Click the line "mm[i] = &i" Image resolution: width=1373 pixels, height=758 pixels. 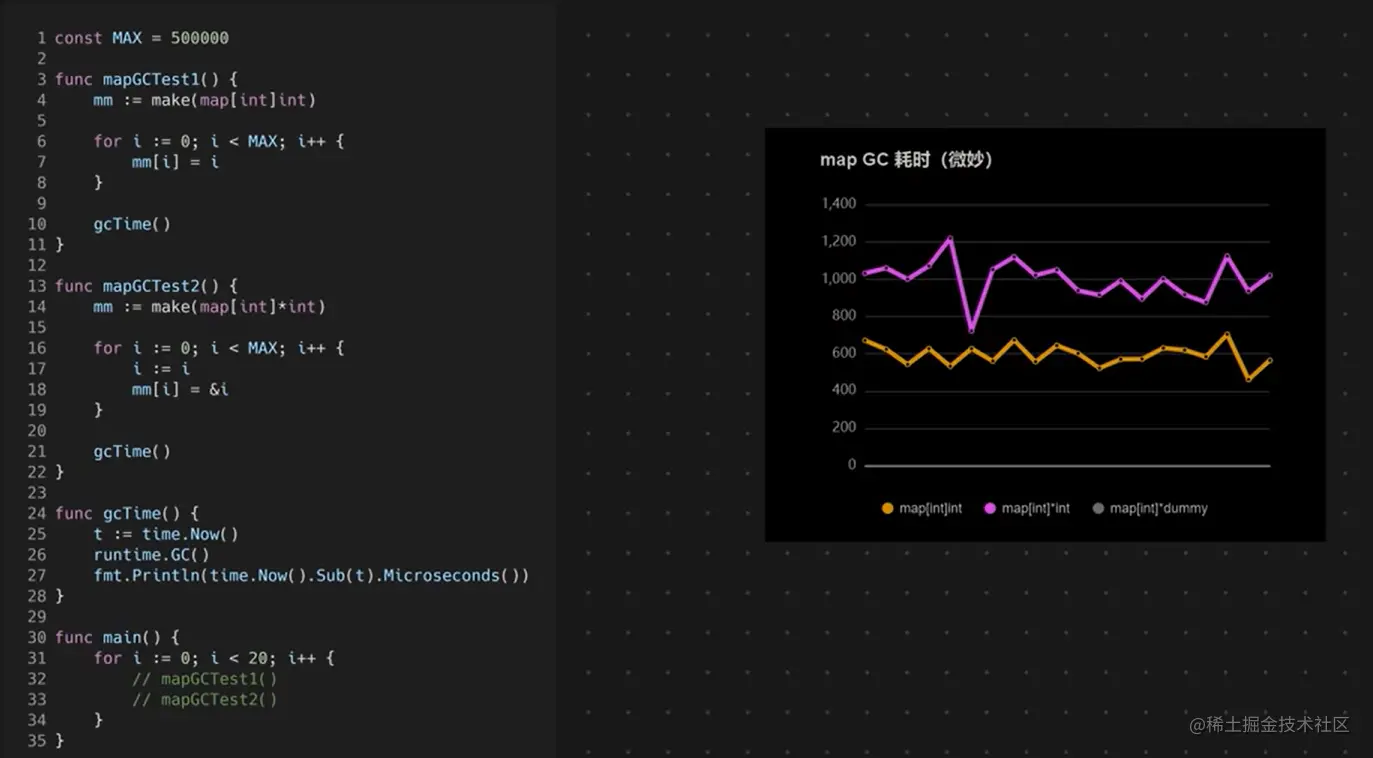click(x=180, y=389)
